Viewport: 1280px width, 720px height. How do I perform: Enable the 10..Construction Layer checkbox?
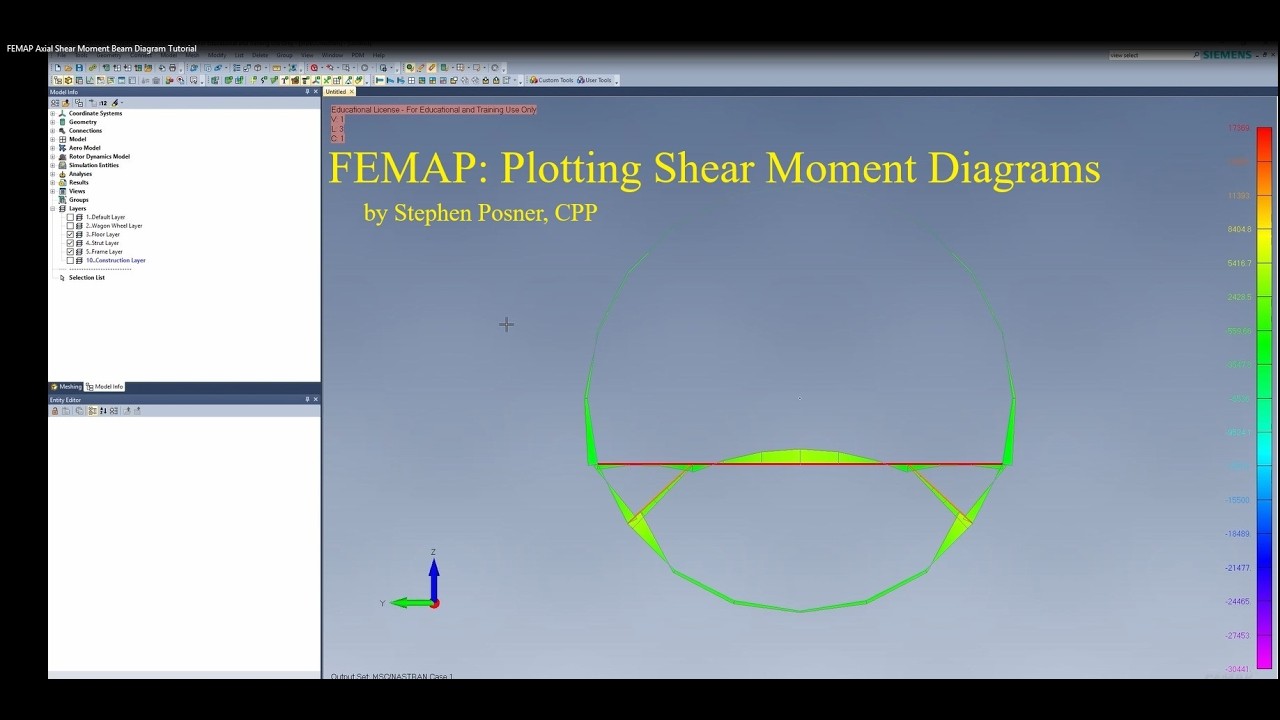point(70,260)
